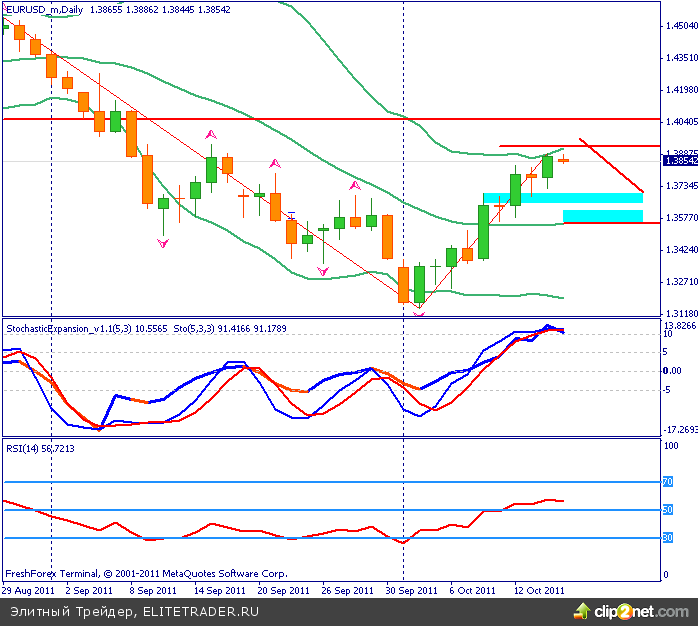Click the 12 Oct 2011 date label

point(539,591)
